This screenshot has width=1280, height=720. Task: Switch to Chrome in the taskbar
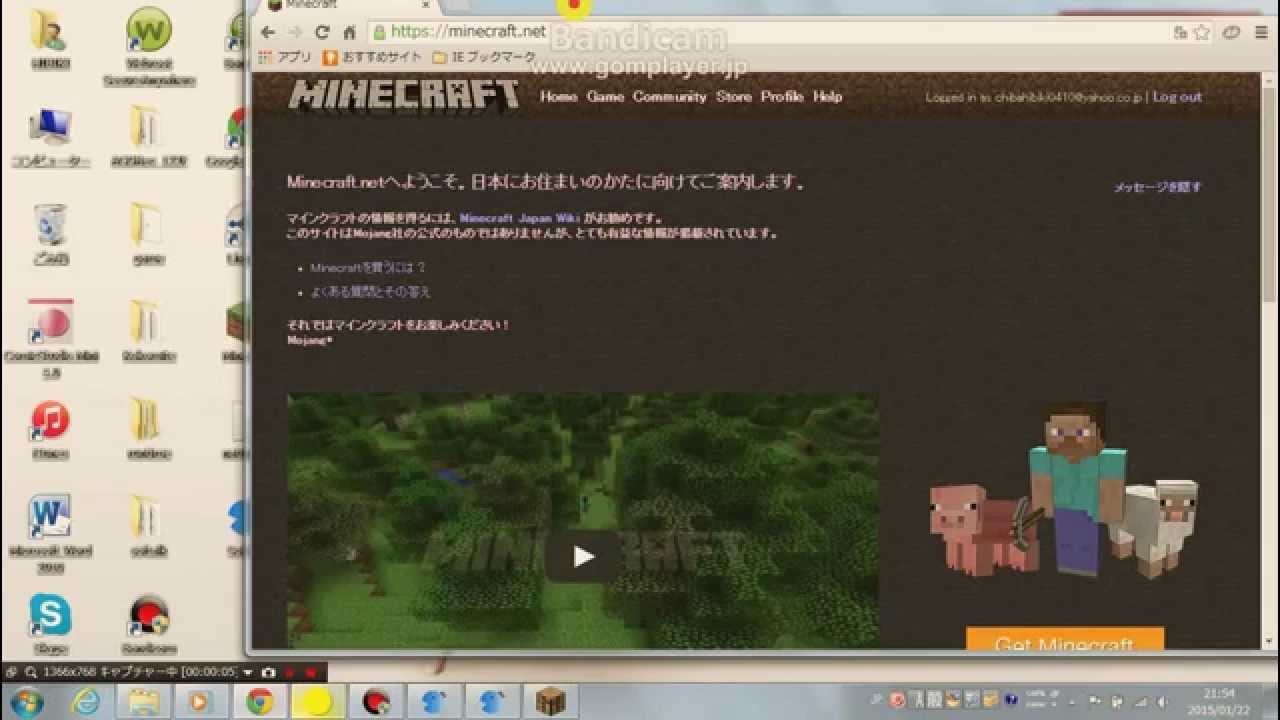[x=259, y=702]
